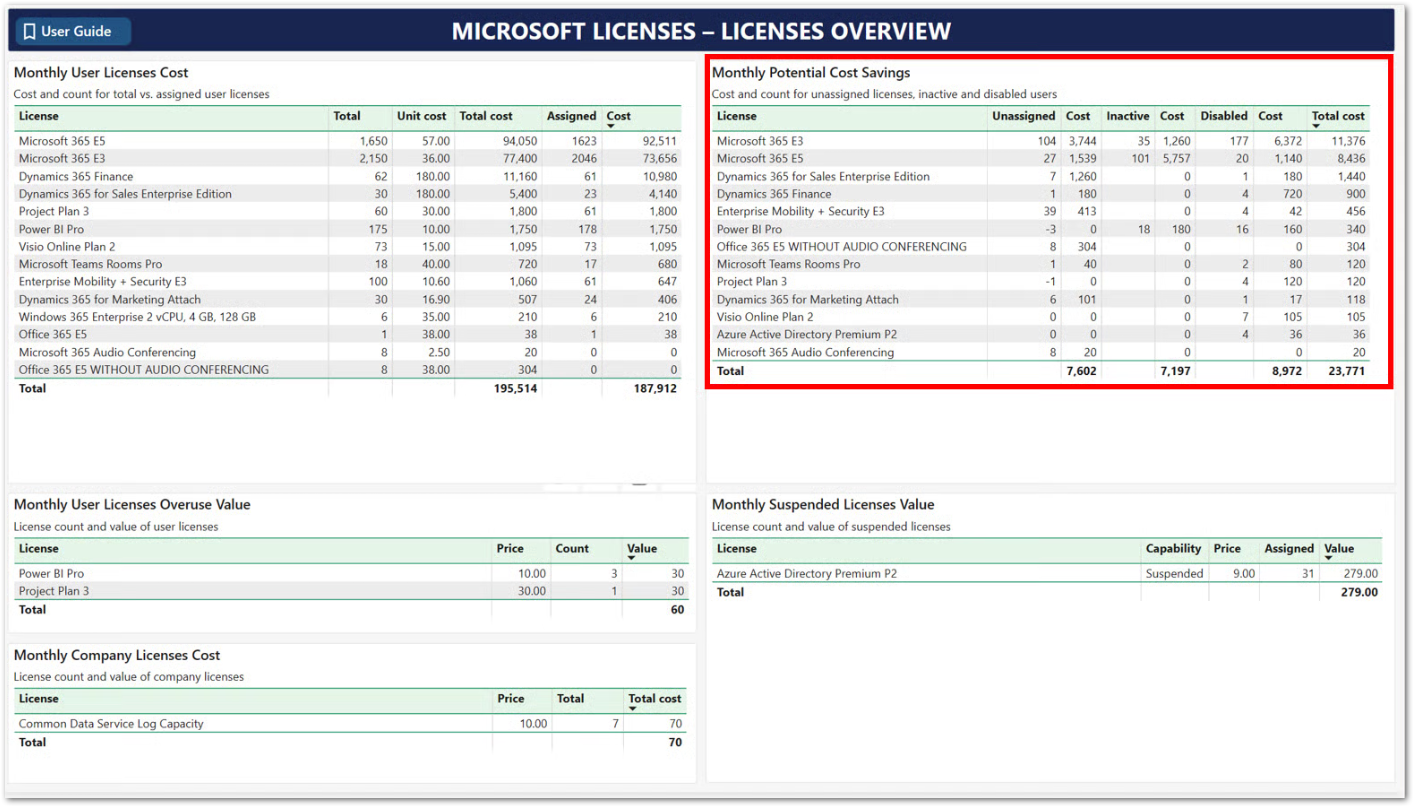Screen dimensions: 1414x807
Task: Select the Count column header in Overuse table
Action: tap(572, 548)
